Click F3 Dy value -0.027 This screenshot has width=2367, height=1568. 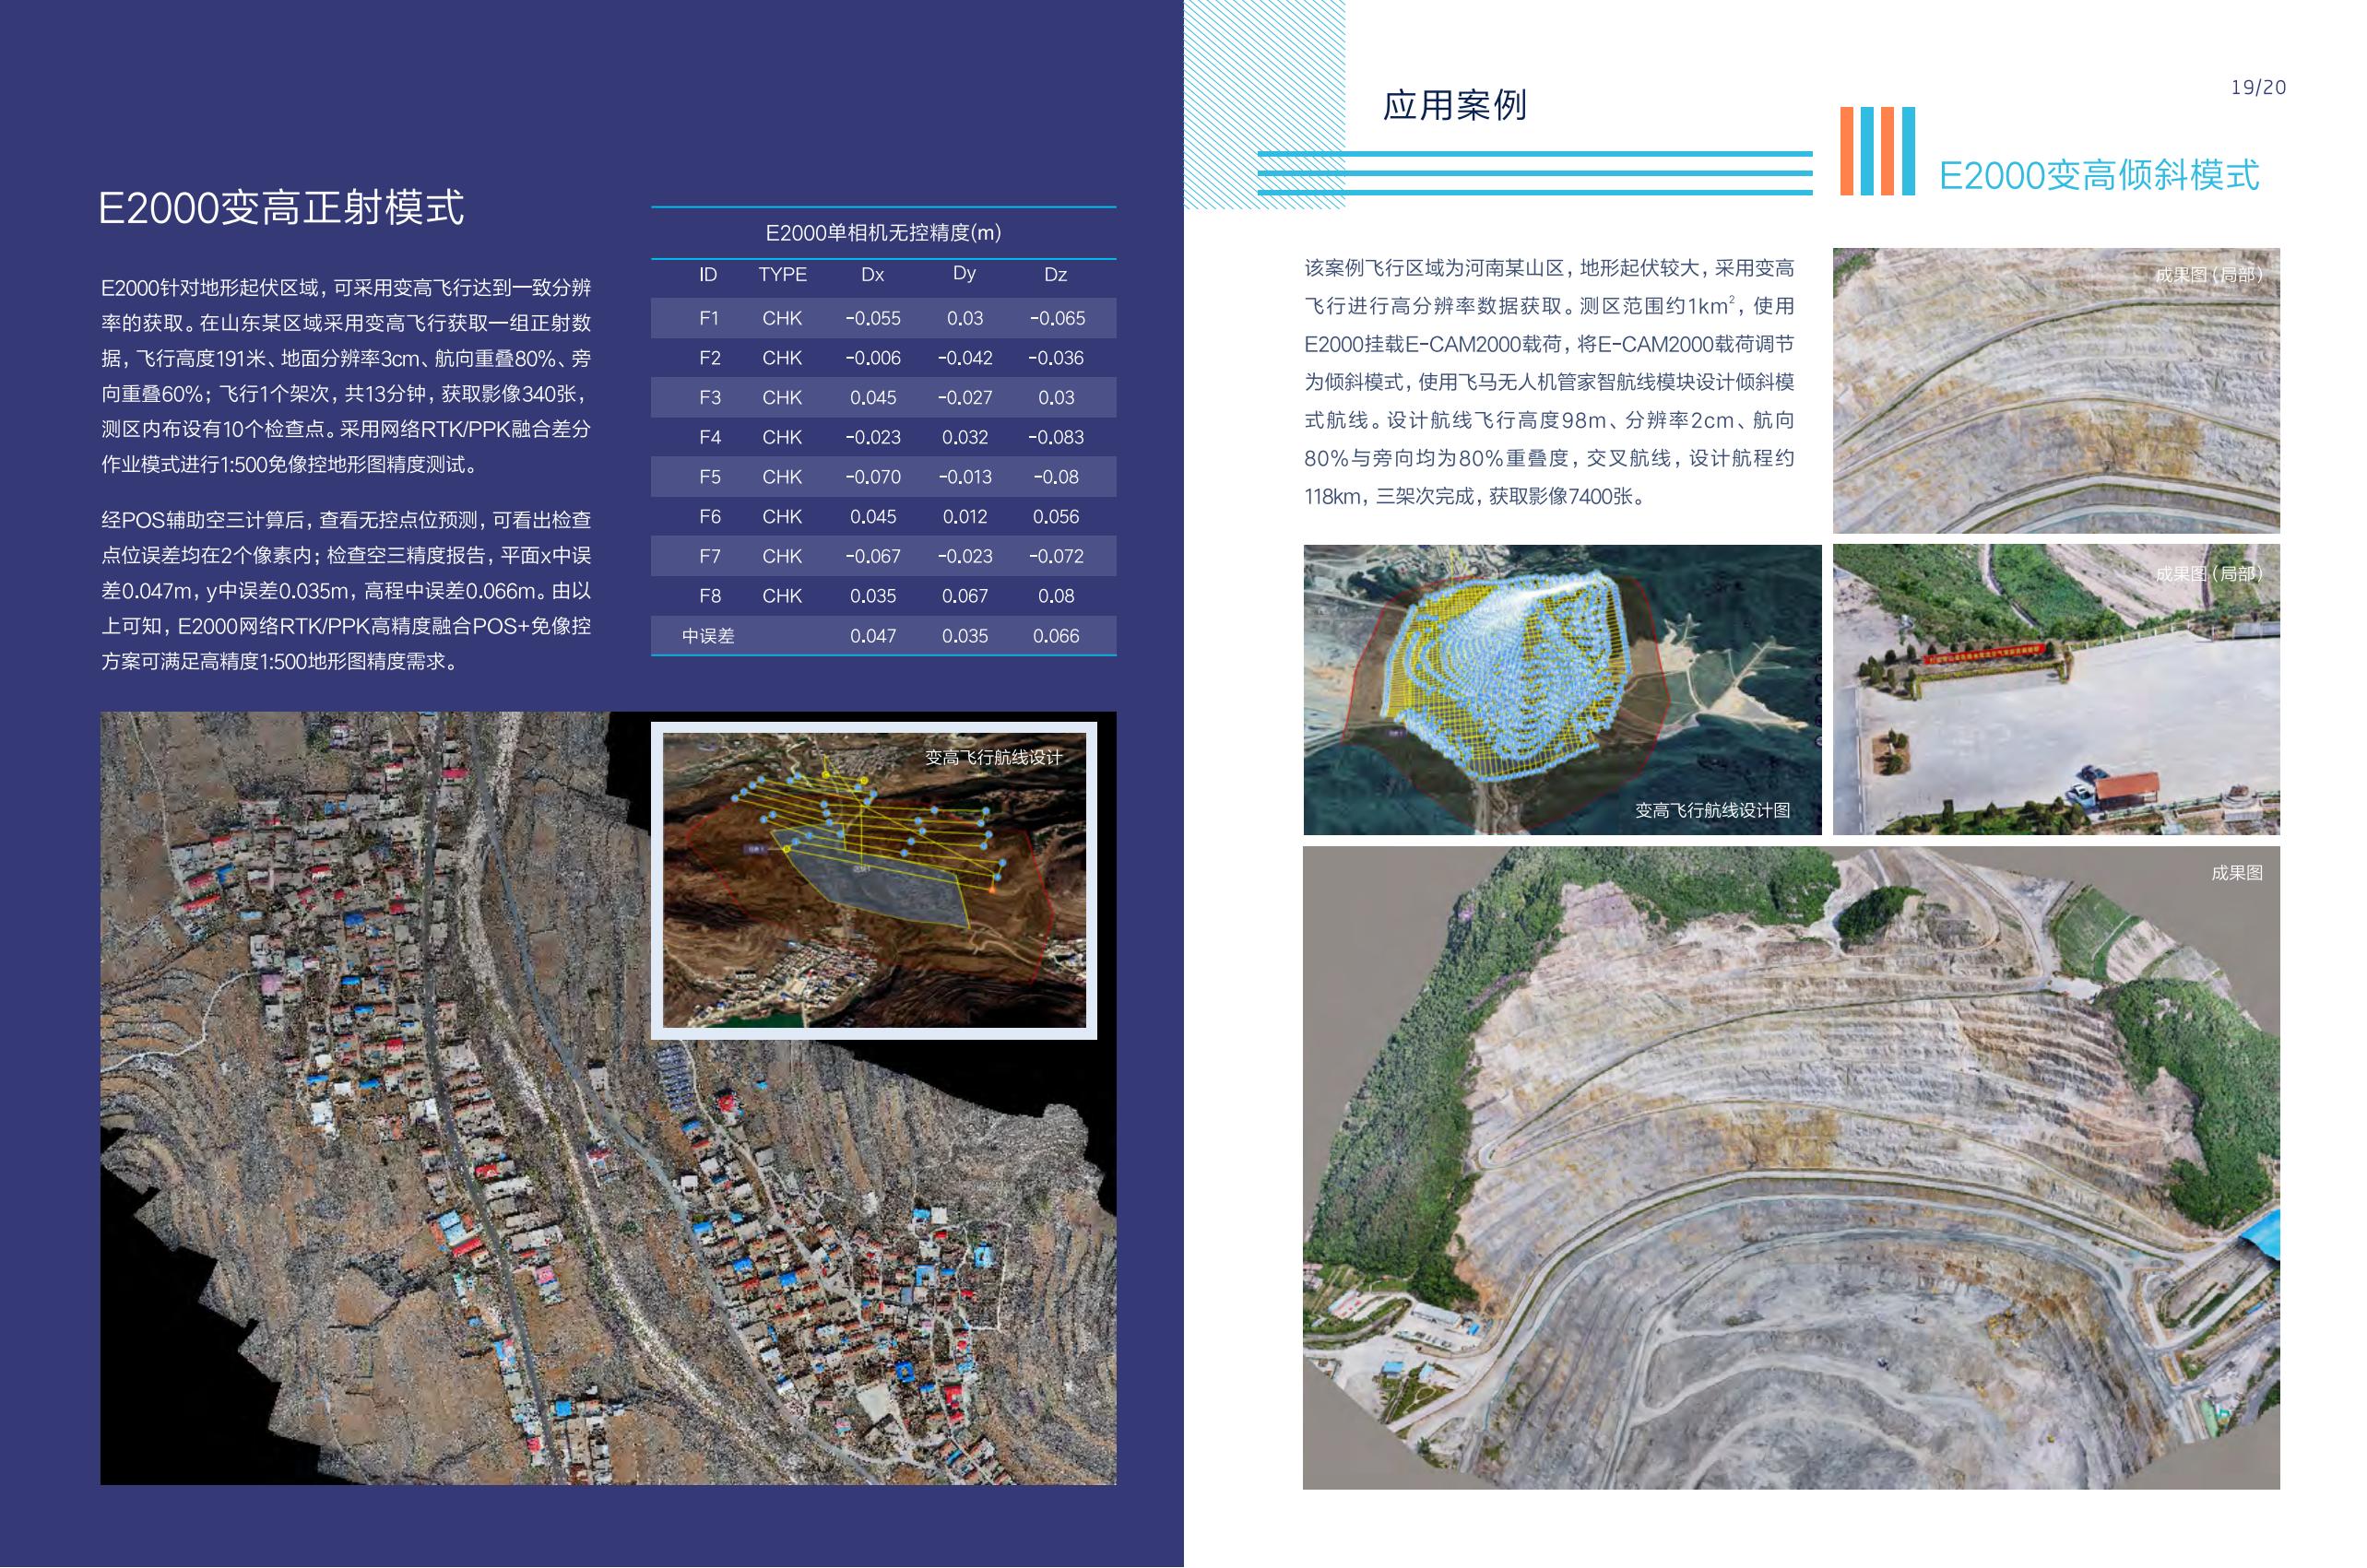pyautogui.click(x=965, y=398)
